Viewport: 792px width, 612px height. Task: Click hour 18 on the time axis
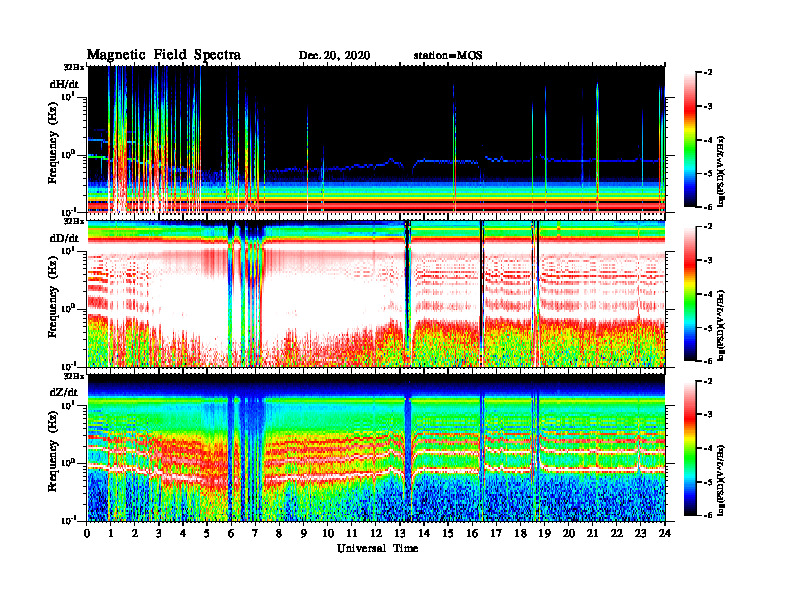point(520,534)
